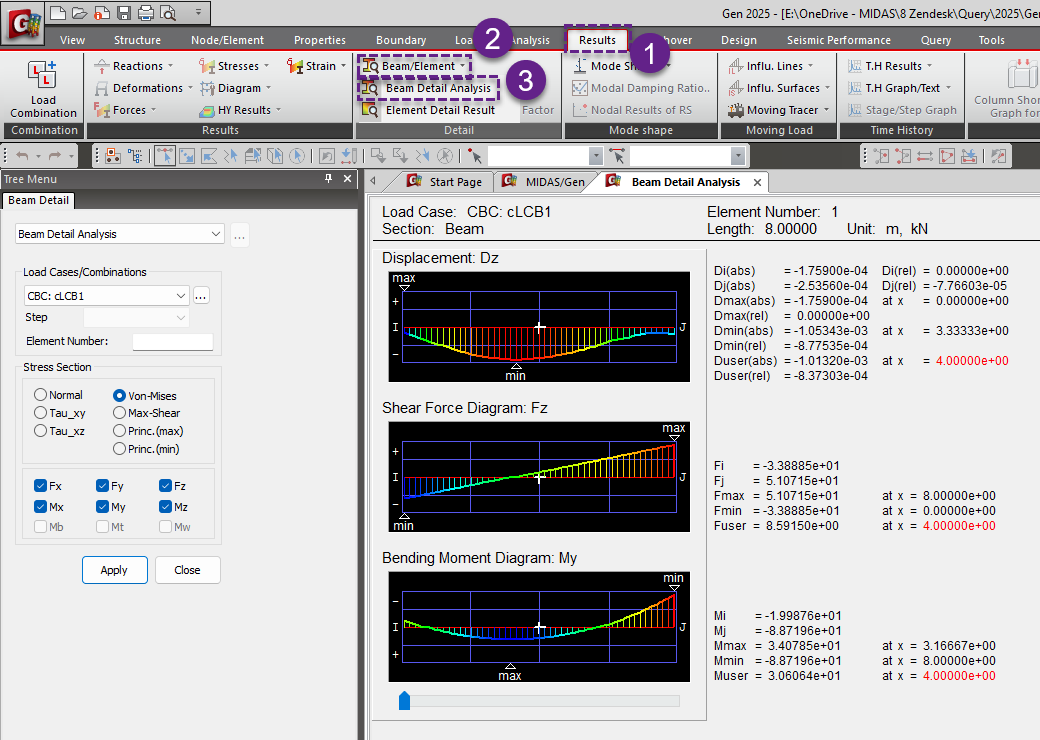
Task: Click the Close button in Beam Detail panel
Action: pos(188,570)
